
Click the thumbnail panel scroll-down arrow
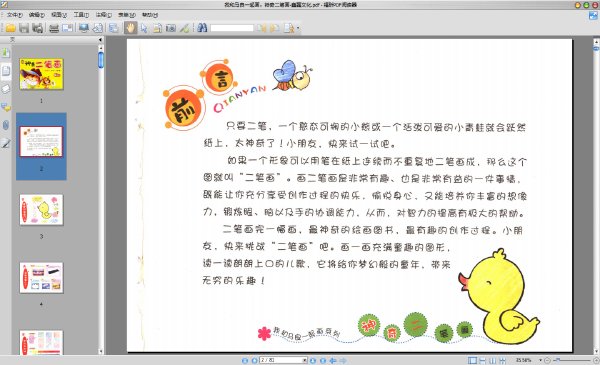(x=101, y=351)
